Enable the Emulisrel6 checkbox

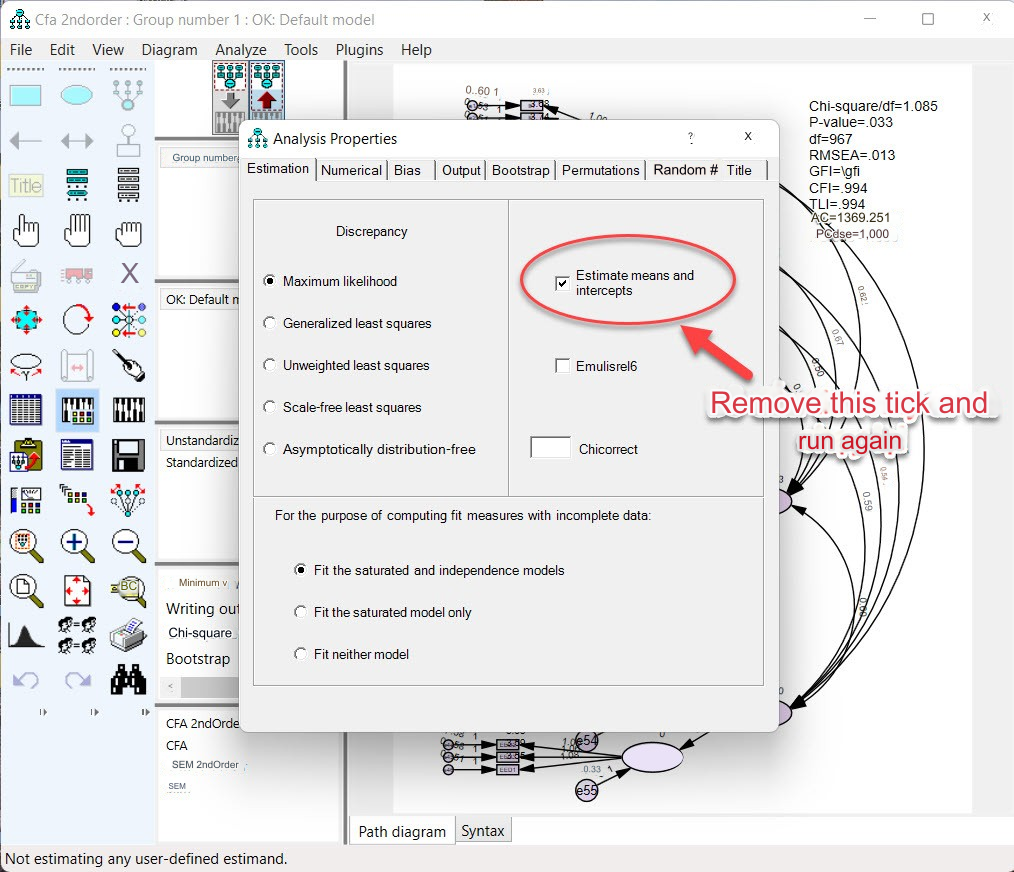[562, 366]
